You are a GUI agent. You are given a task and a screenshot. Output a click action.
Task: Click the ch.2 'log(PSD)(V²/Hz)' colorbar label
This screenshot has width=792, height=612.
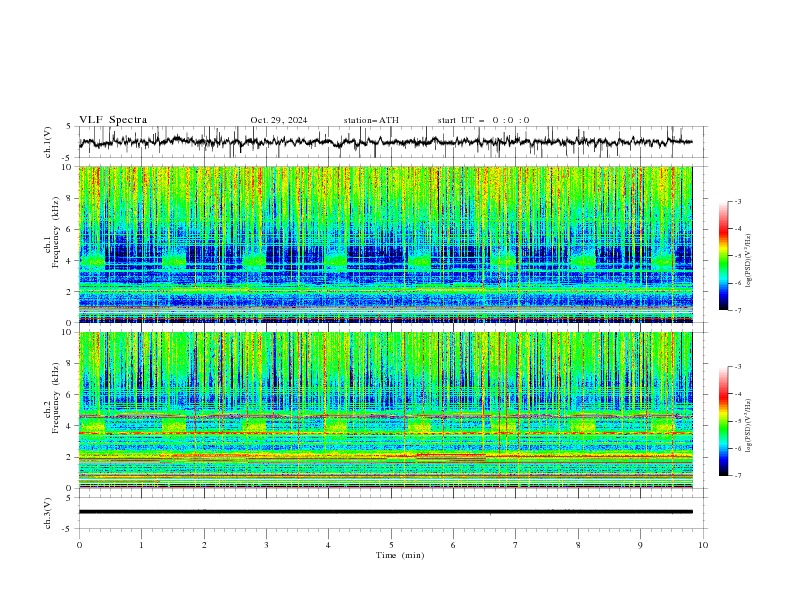[x=748, y=425]
